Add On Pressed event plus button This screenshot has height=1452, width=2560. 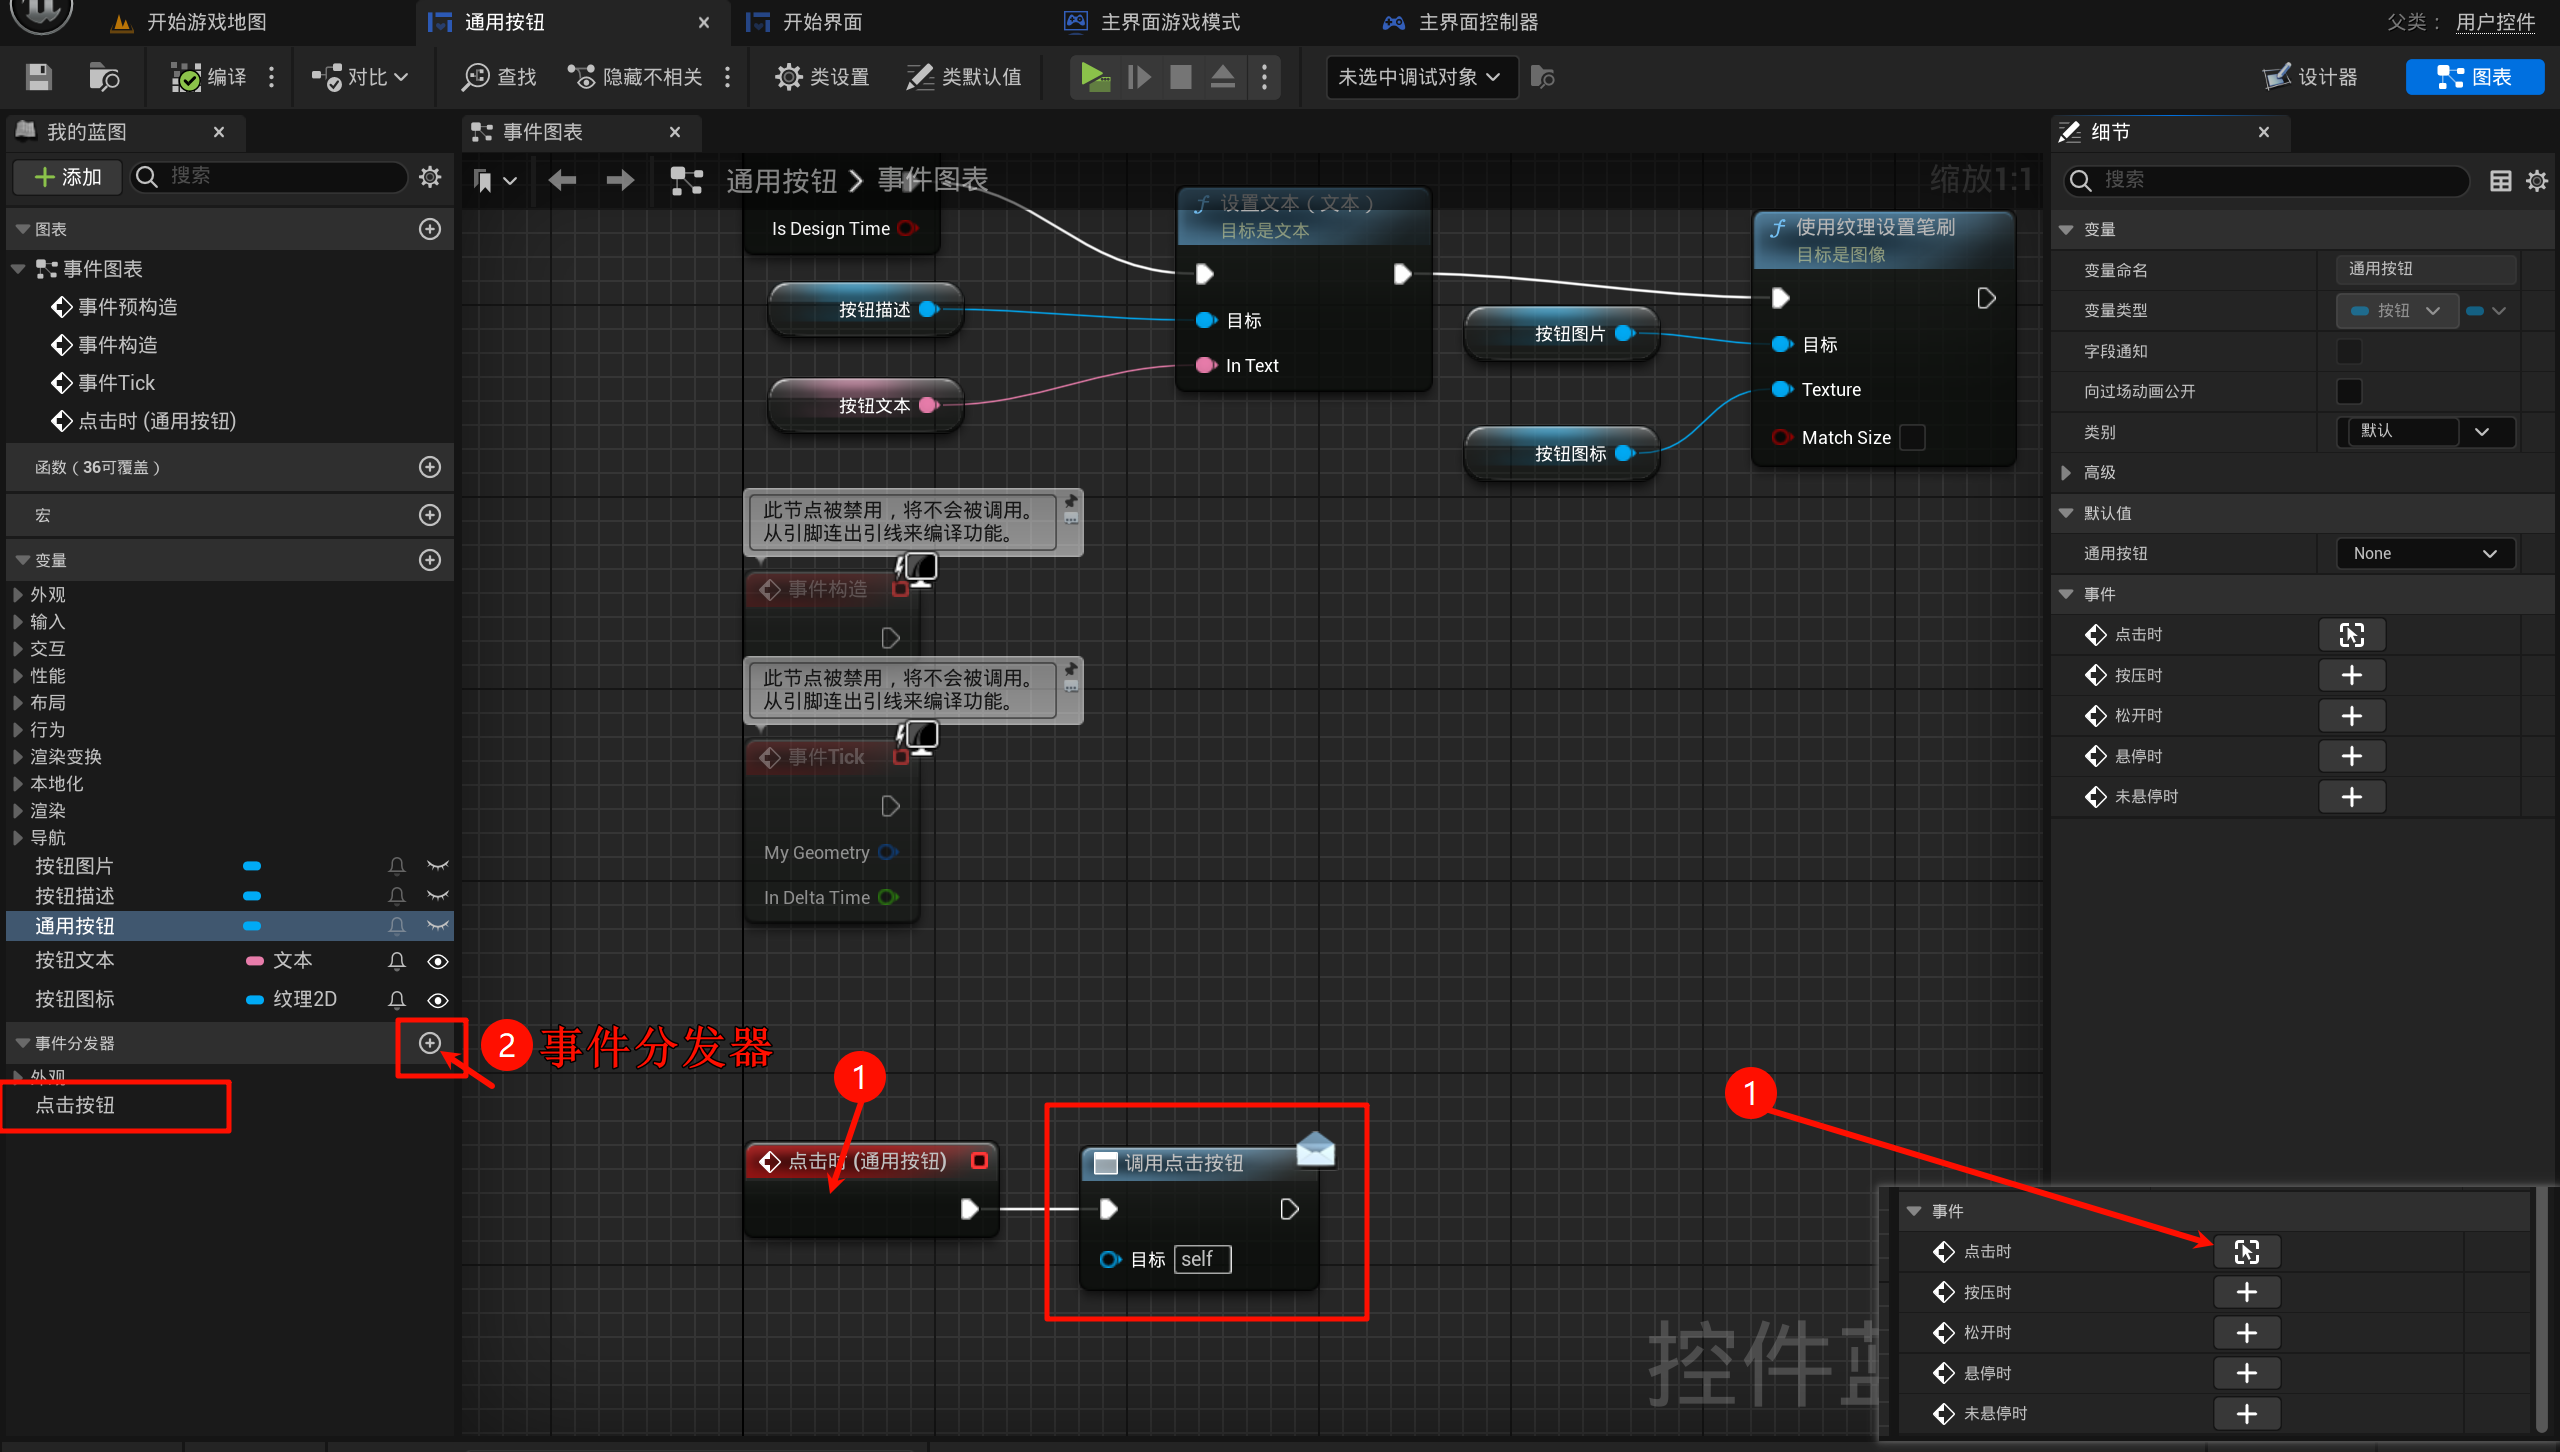coord(2351,675)
